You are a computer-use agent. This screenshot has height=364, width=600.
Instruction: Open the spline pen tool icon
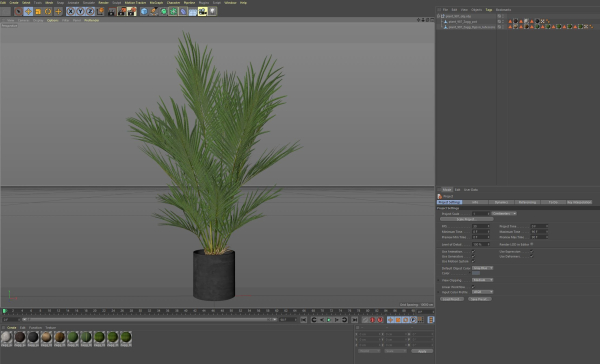tap(153, 11)
